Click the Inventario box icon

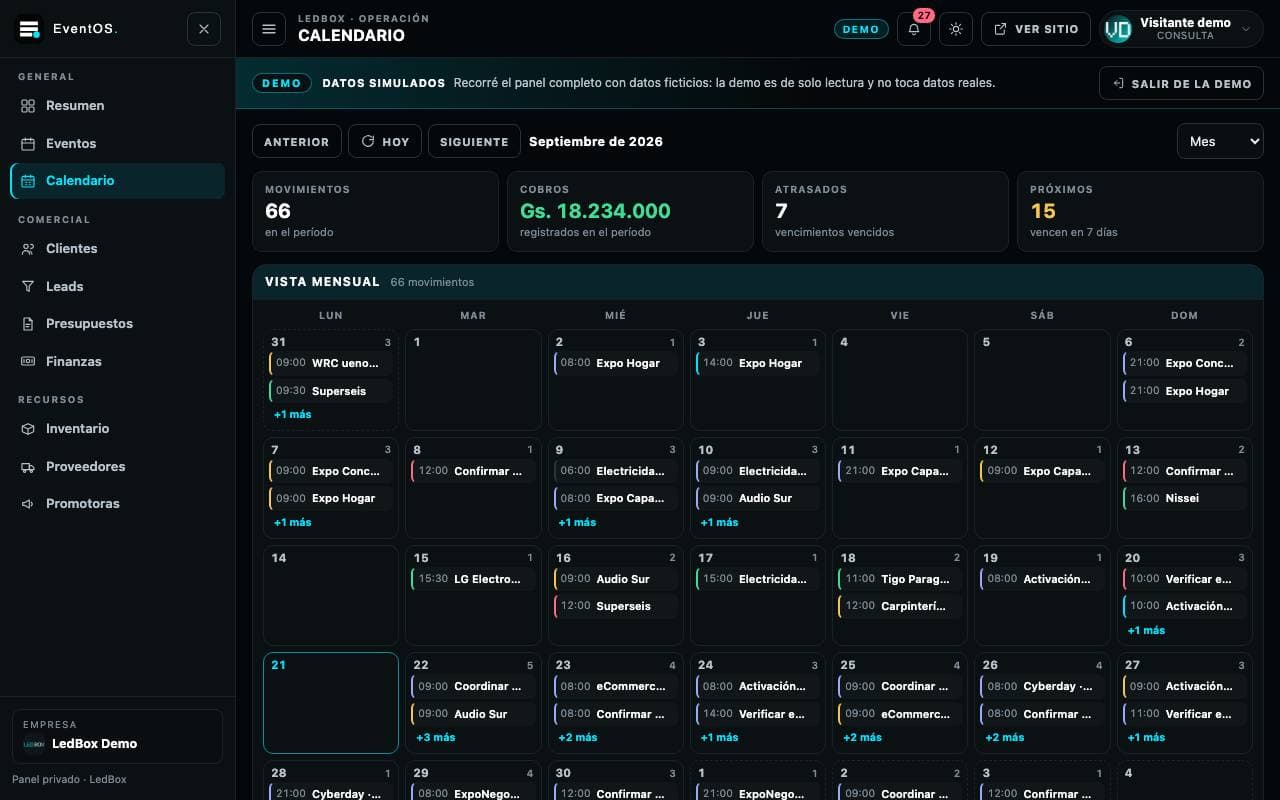(28, 428)
